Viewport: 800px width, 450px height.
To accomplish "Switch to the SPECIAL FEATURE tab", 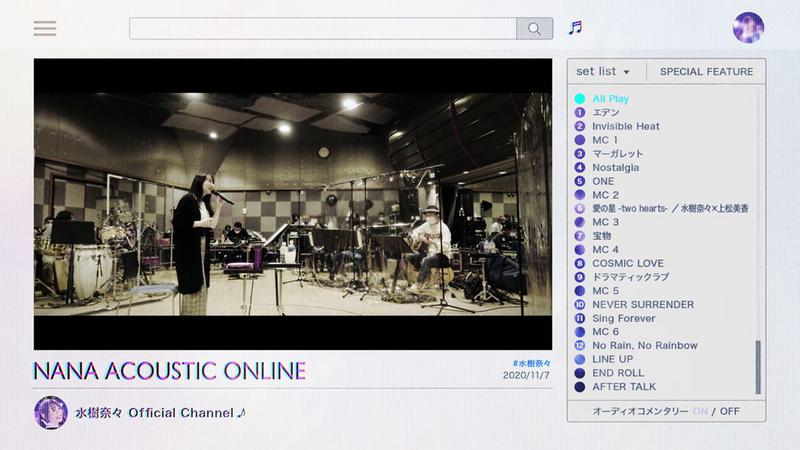I will (x=706, y=72).
